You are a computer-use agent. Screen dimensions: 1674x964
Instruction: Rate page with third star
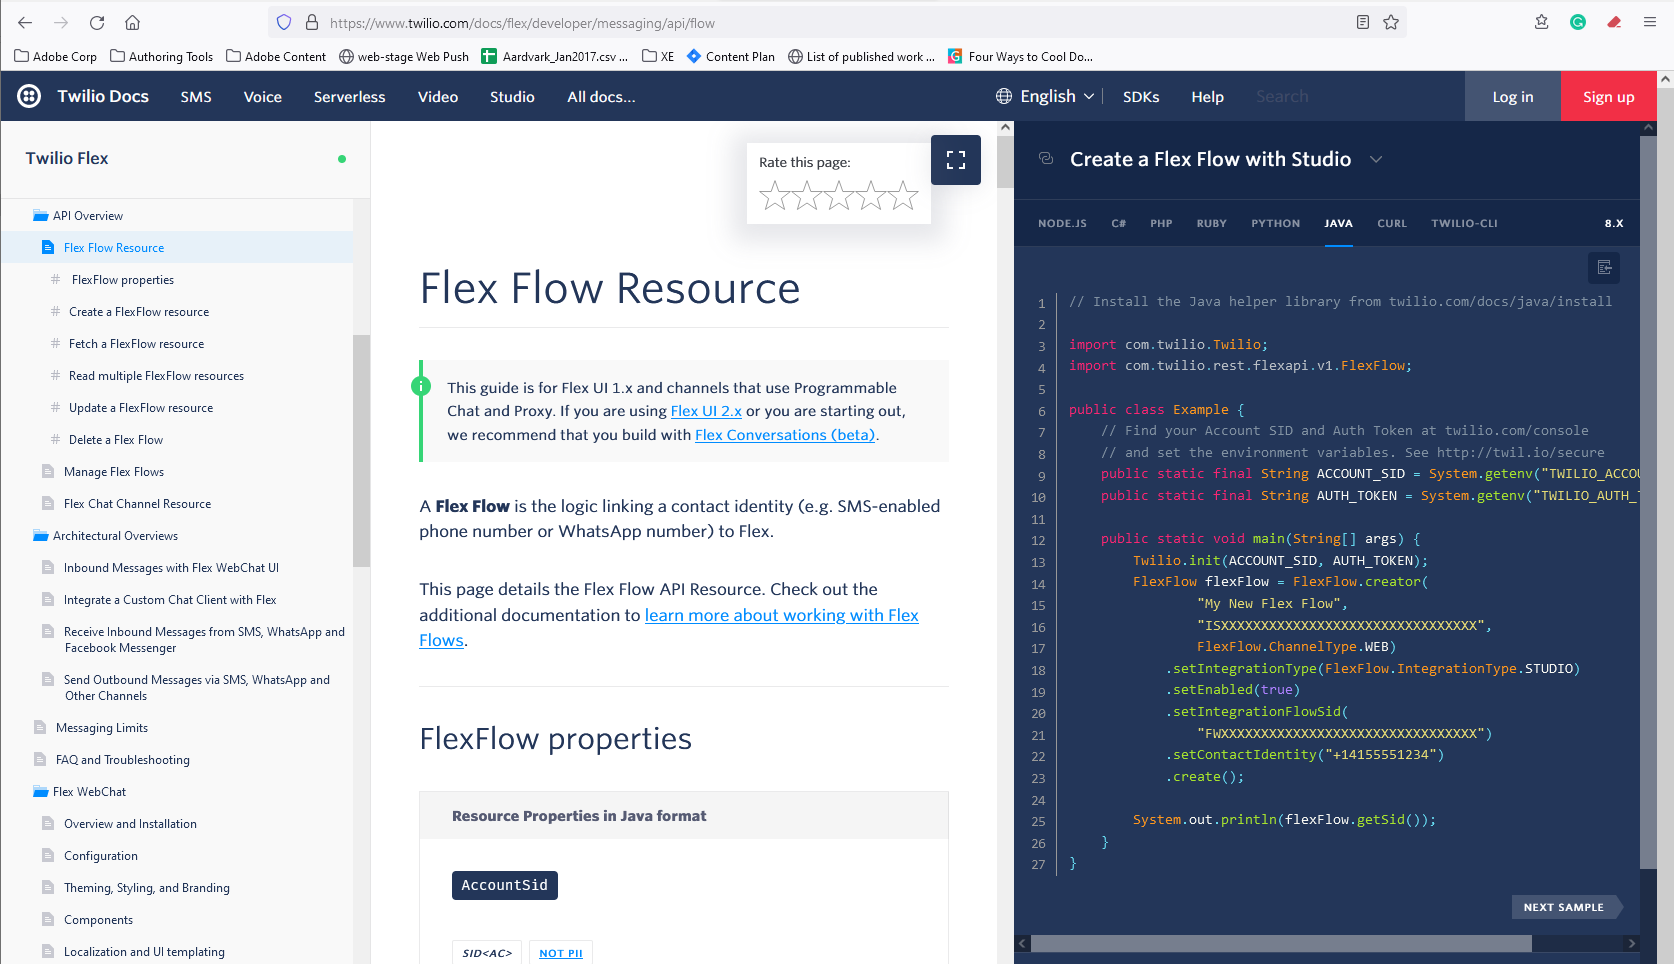point(839,195)
